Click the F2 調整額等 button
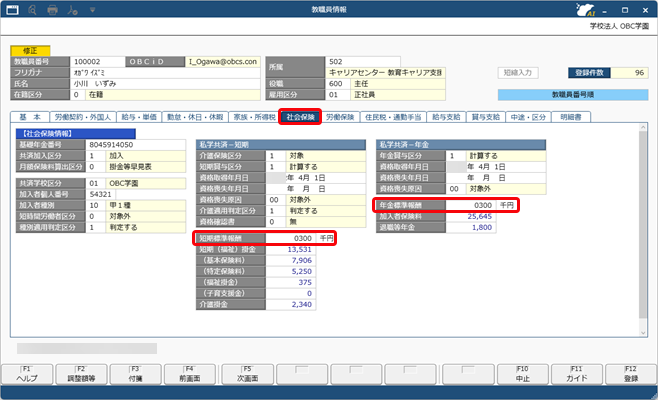 (x=81, y=374)
